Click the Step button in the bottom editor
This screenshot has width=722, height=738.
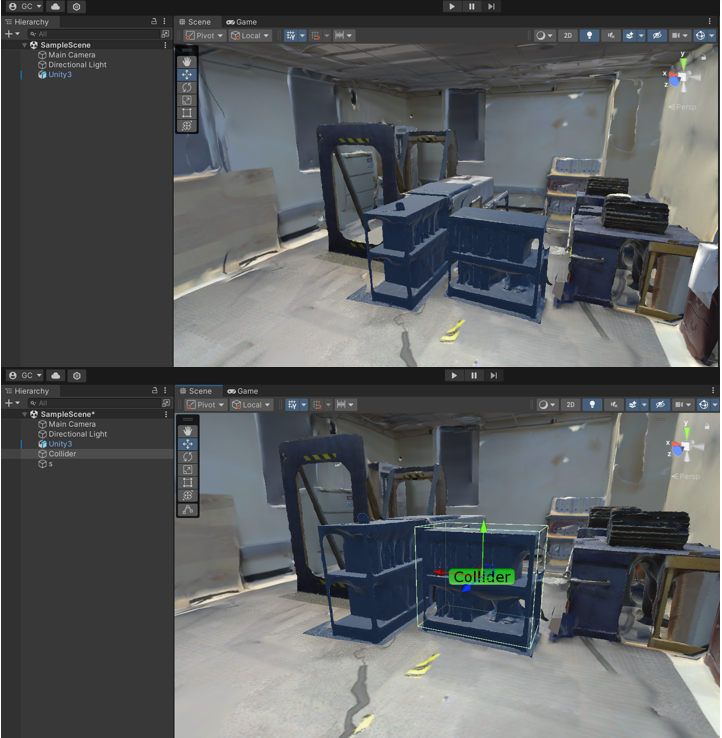tap(493, 376)
